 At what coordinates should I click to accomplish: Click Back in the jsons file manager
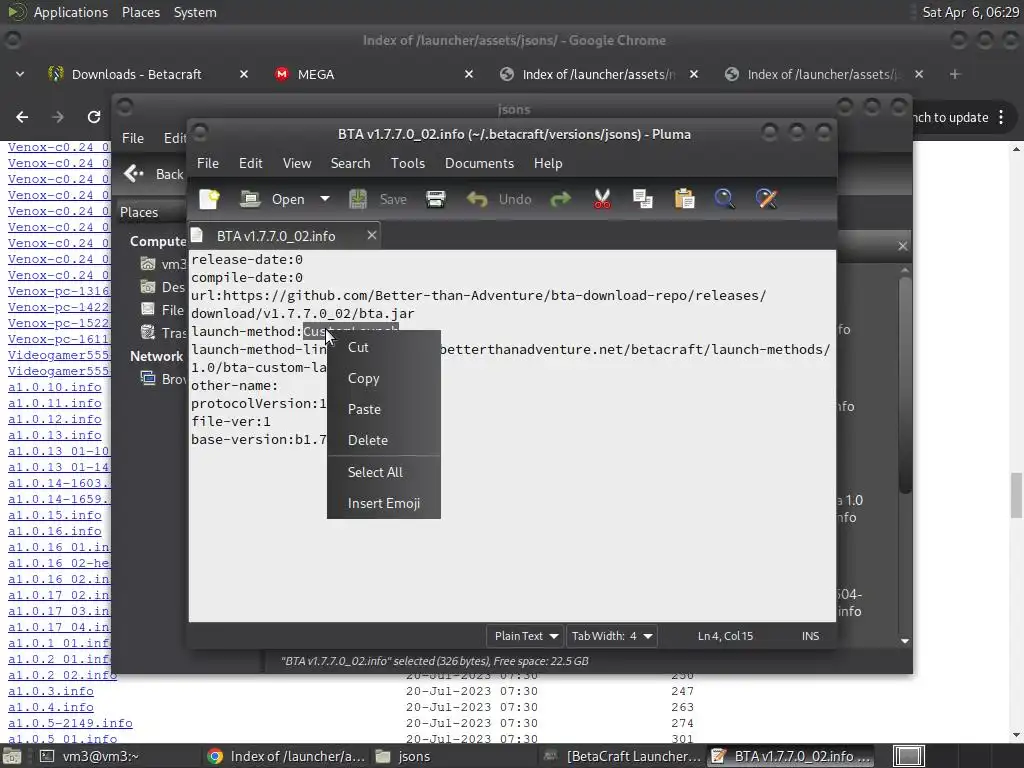coord(154,174)
